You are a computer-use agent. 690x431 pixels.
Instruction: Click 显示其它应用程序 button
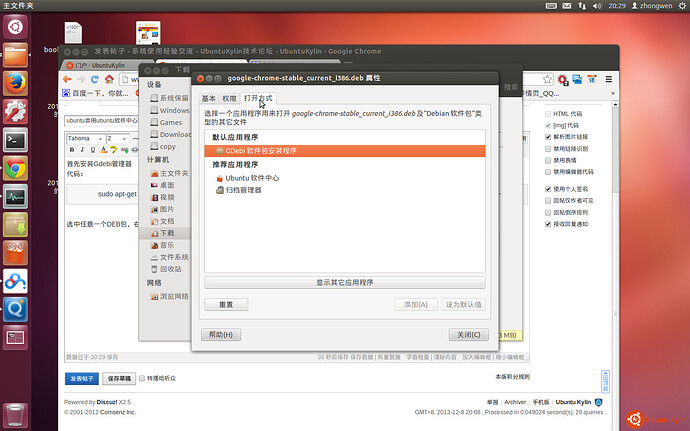pos(345,283)
